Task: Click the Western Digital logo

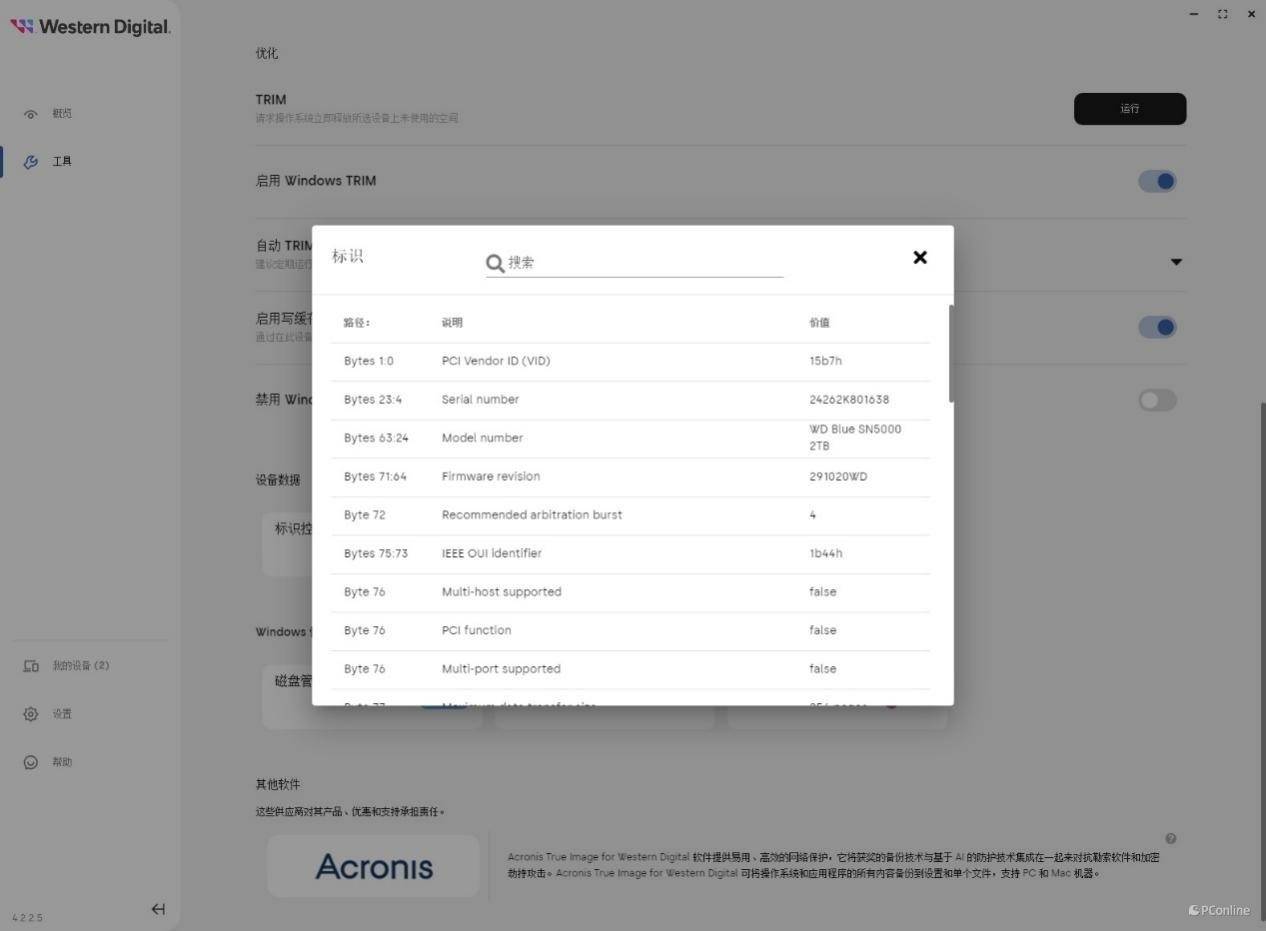Action: pyautogui.click(x=90, y=27)
